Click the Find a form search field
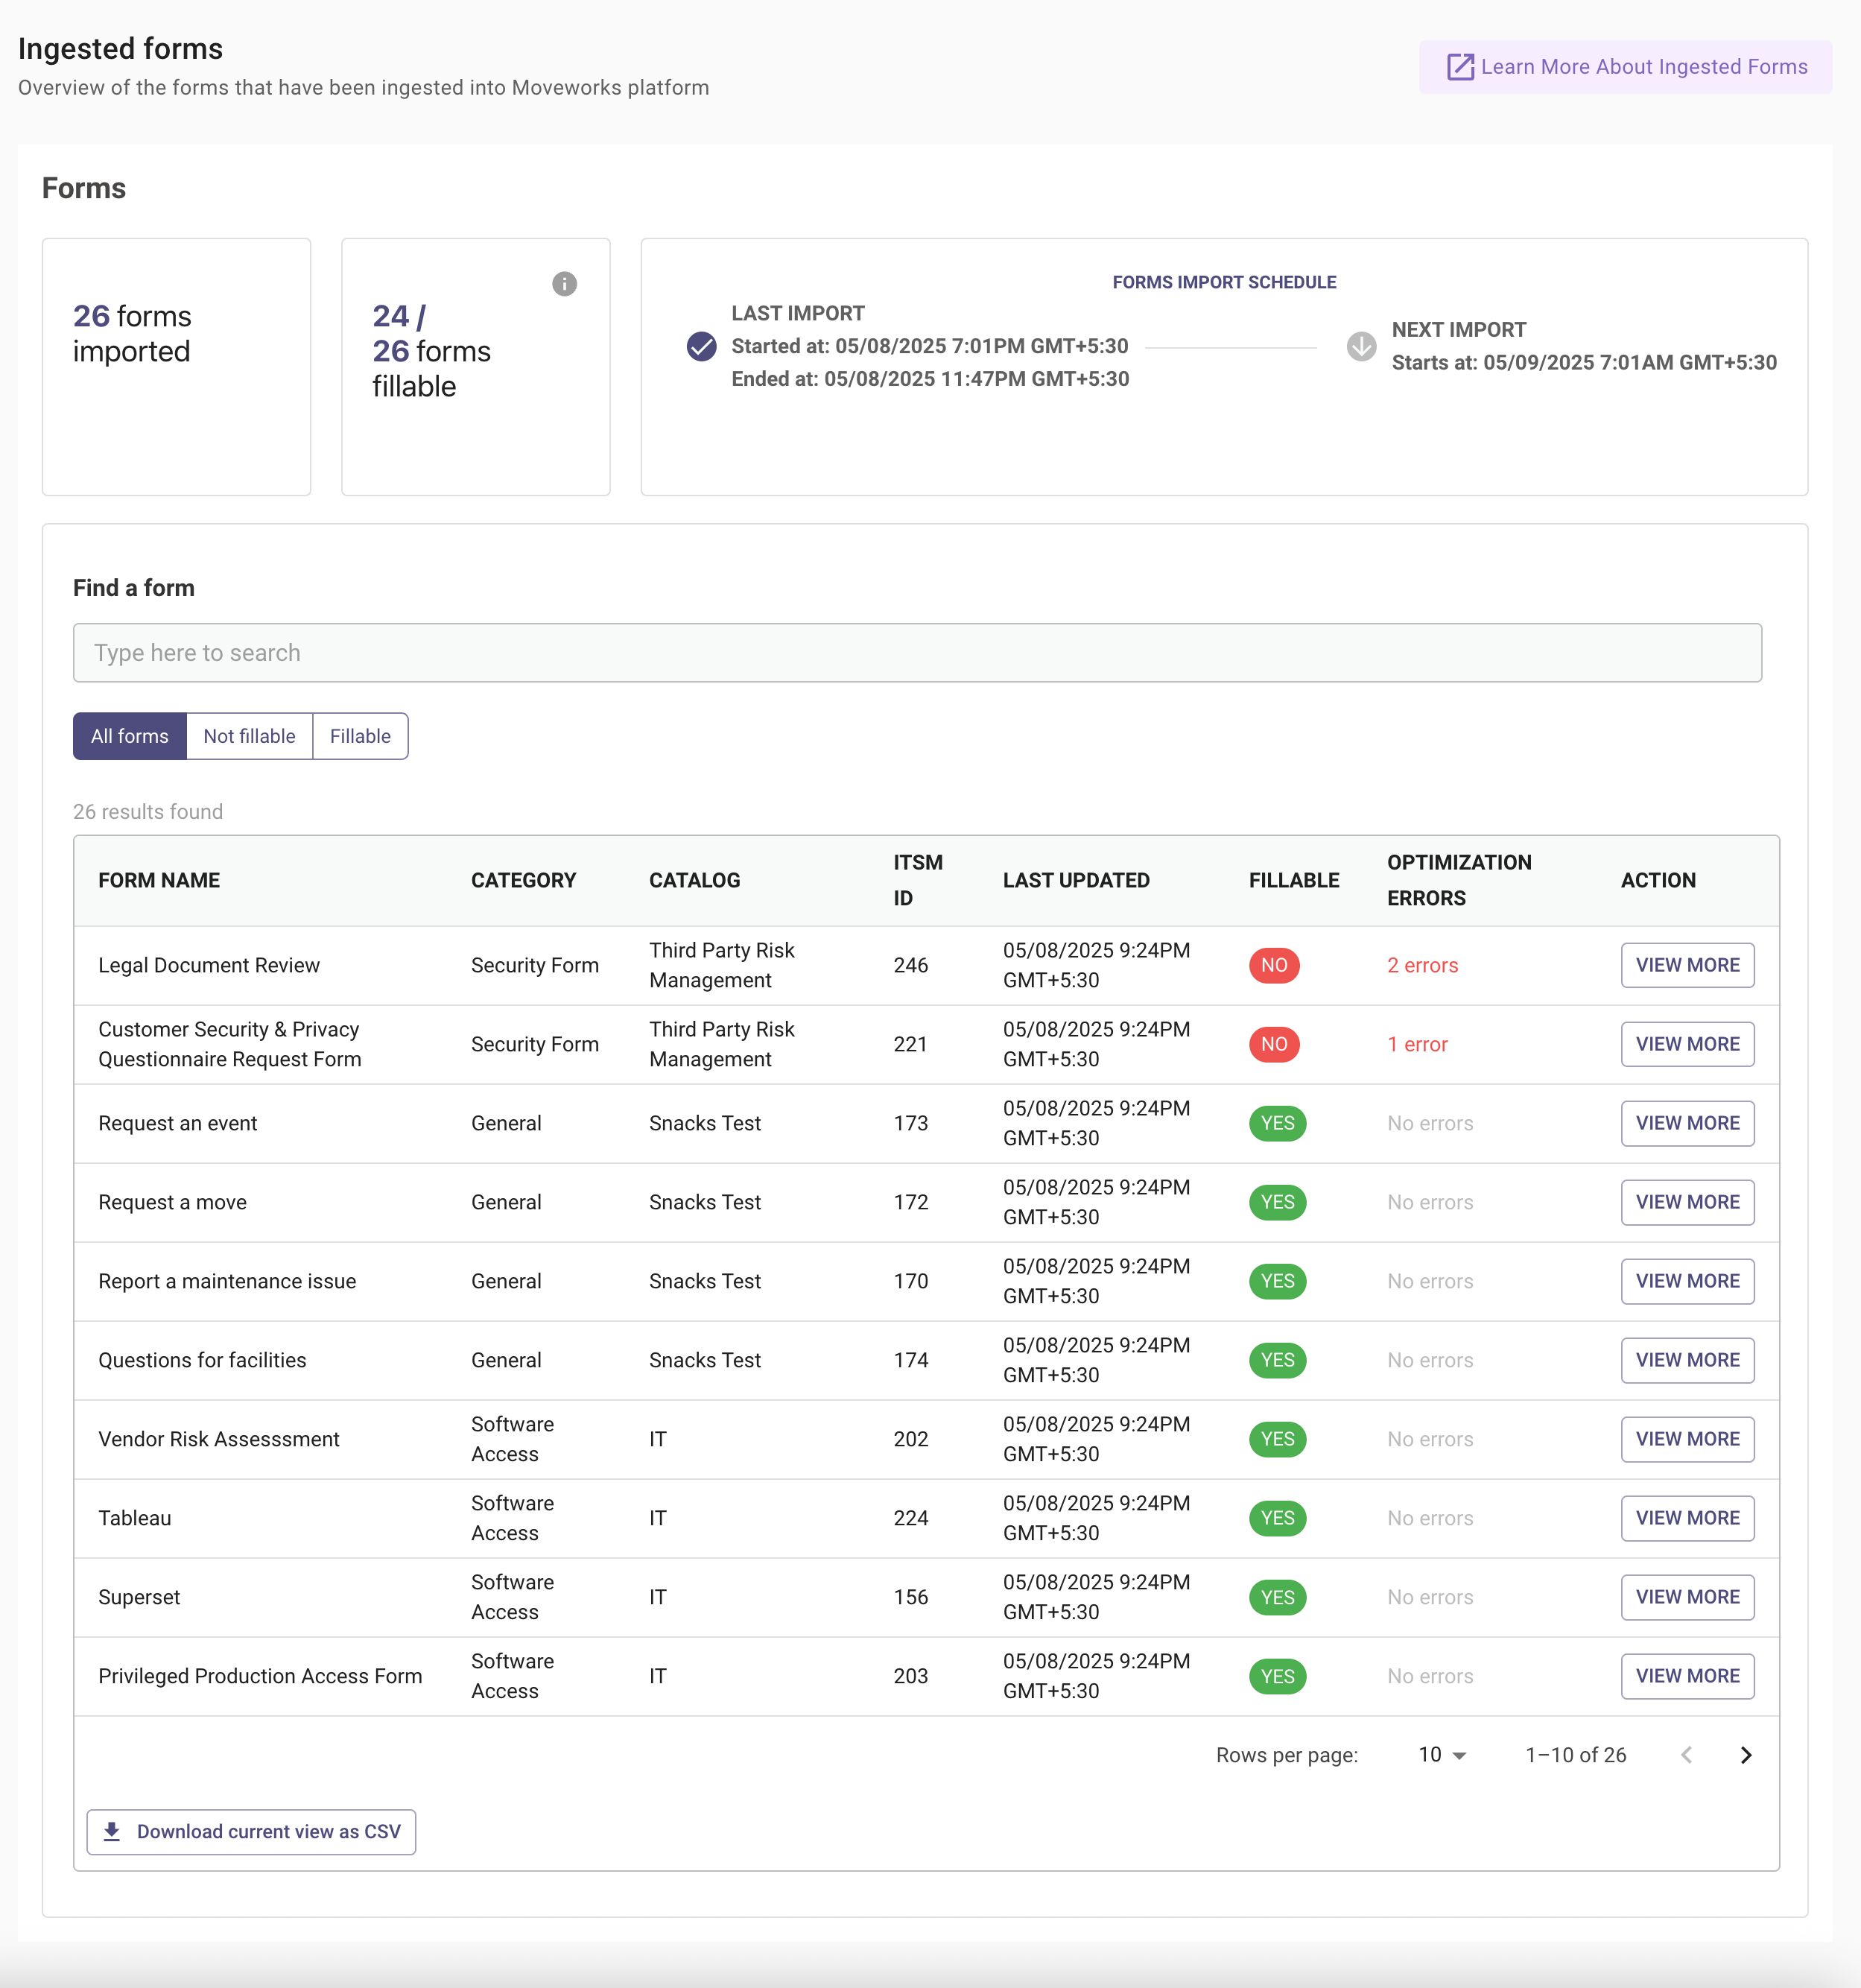Viewport: 1861px width, 1988px height. (916, 653)
